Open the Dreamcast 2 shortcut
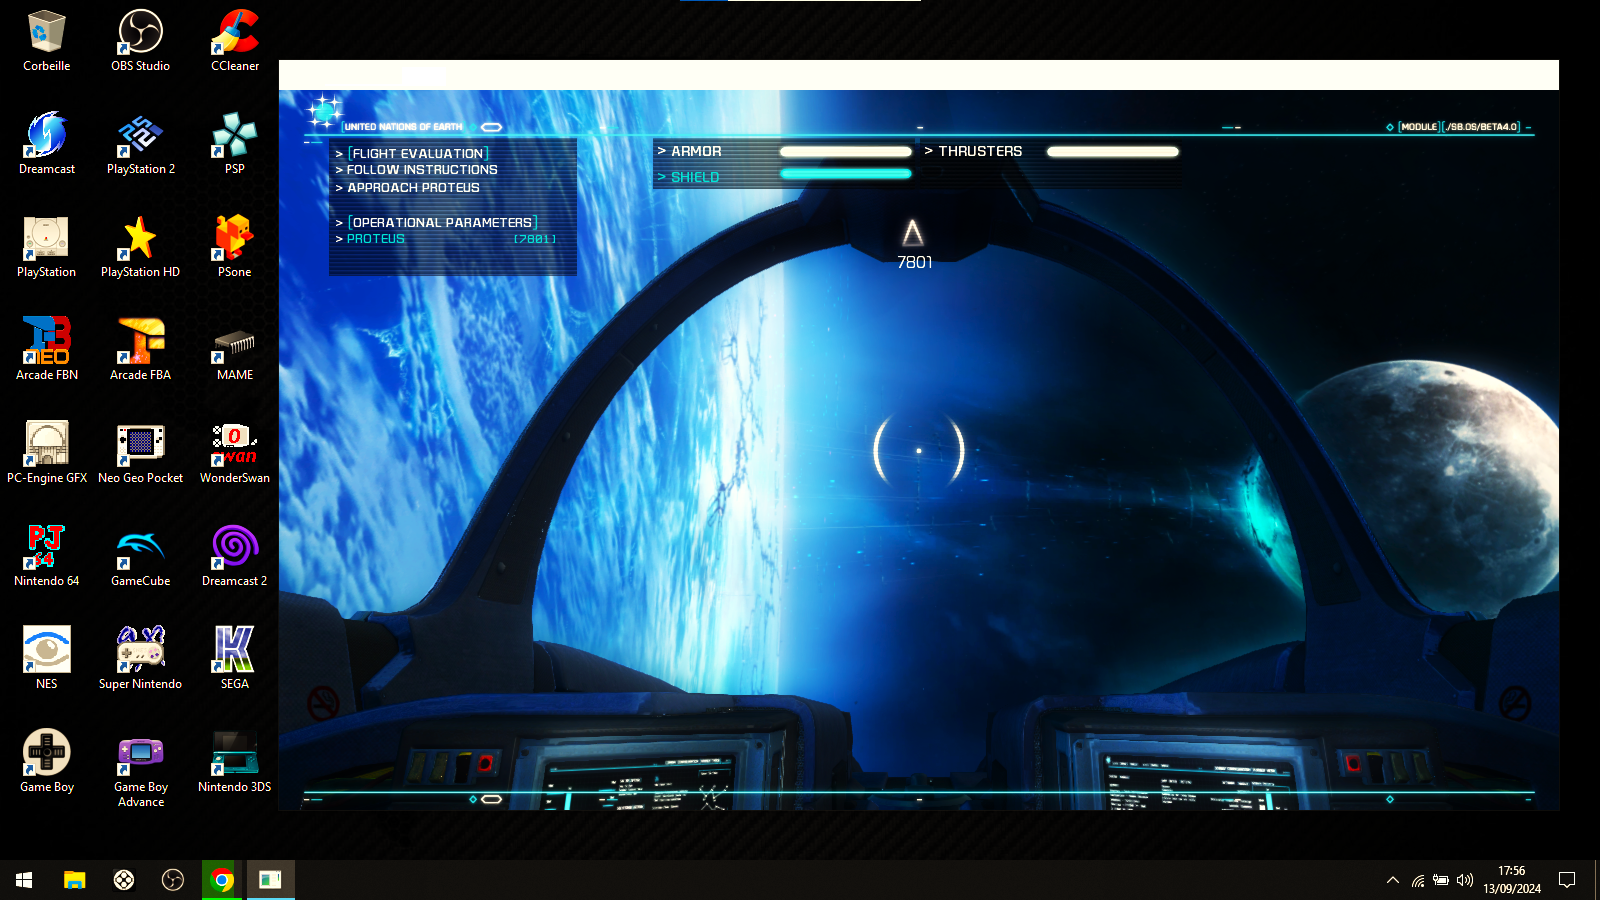 (x=235, y=556)
